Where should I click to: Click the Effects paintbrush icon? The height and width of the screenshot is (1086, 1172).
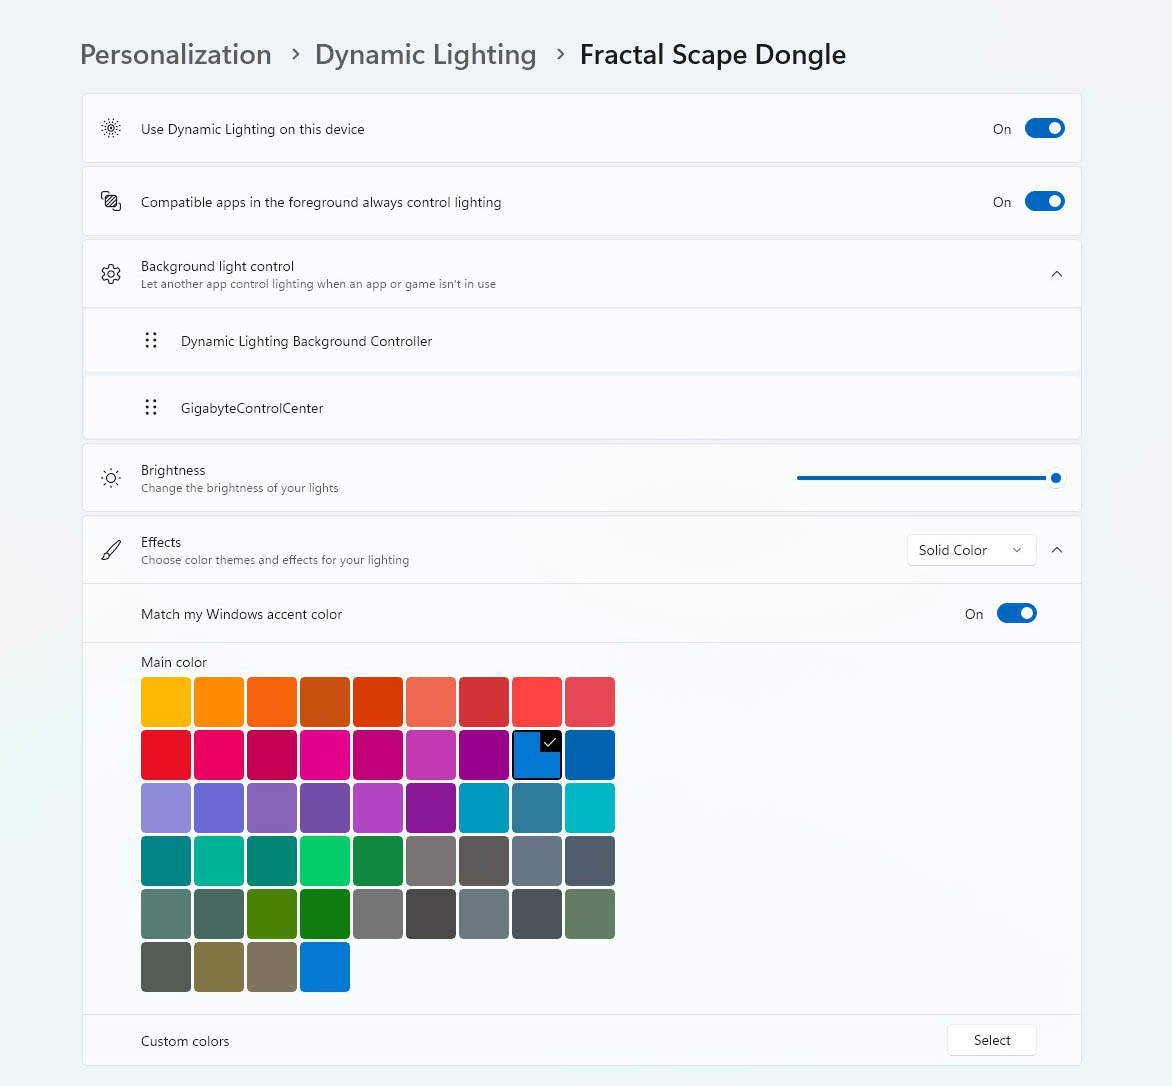tap(111, 551)
